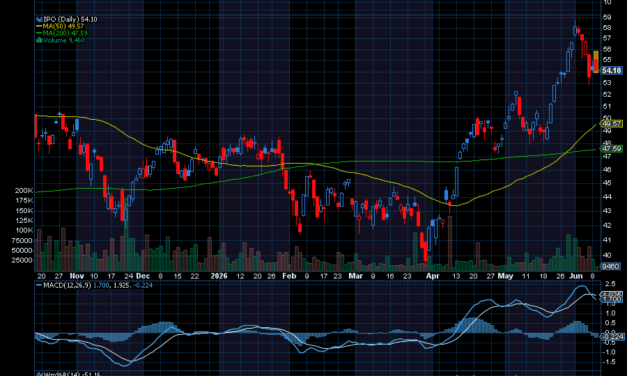Click the '2026' year axis label
The height and width of the screenshot is (376, 627).
pyautogui.click(x=219, y=276)
